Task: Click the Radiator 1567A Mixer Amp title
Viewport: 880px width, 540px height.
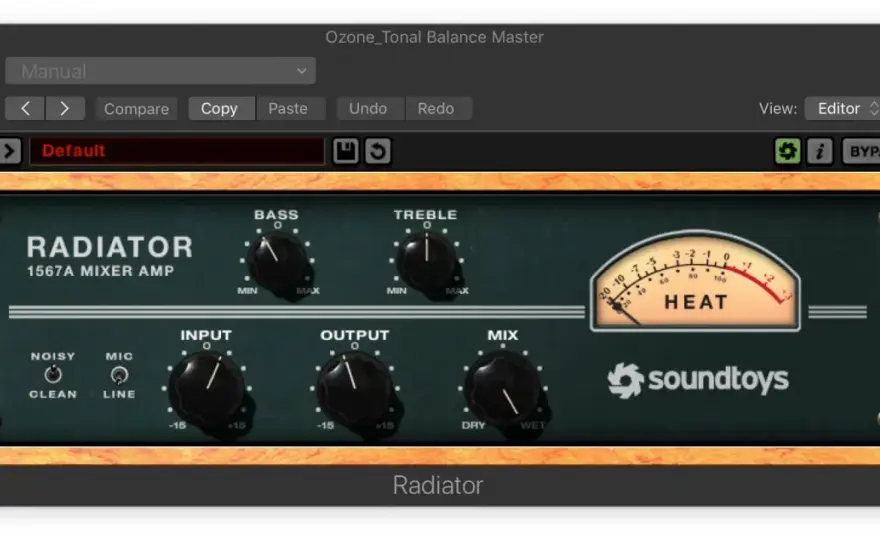Action: 110,256
